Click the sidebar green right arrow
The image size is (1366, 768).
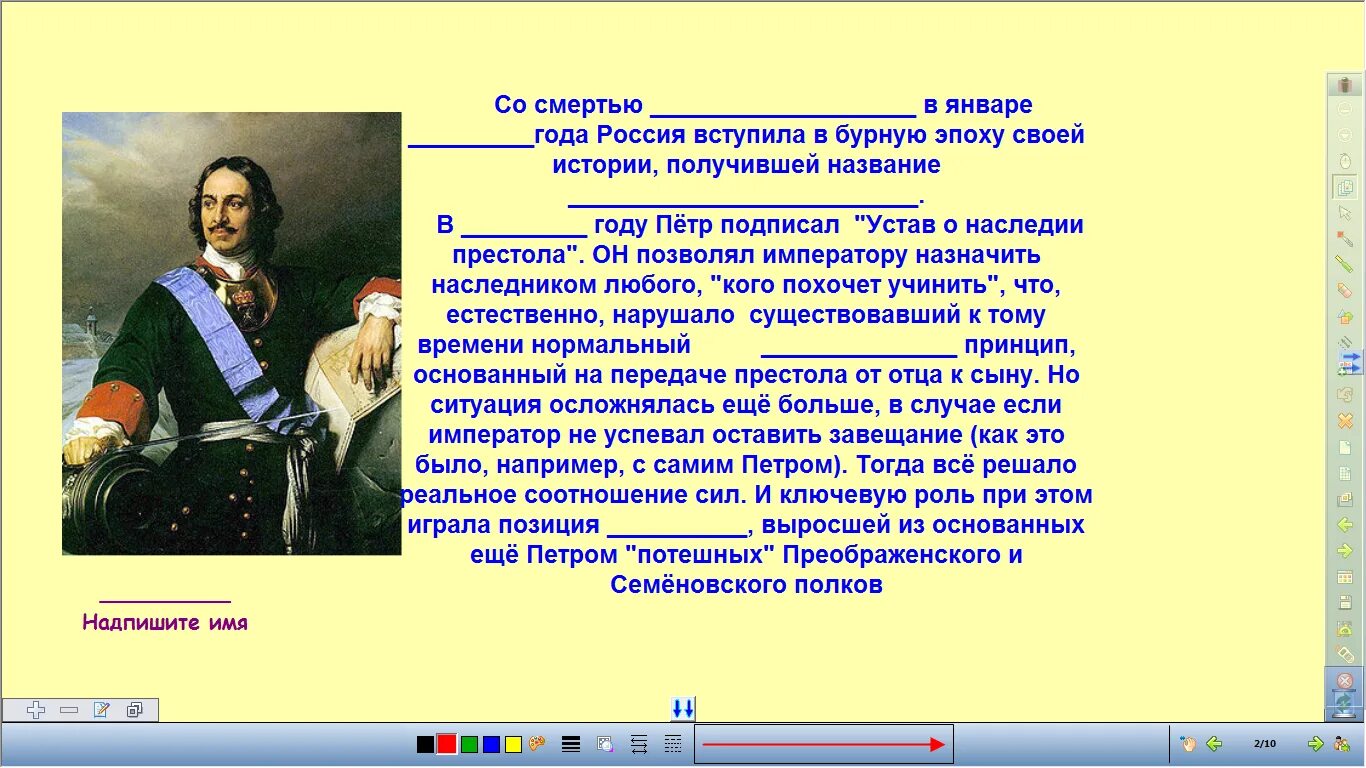coord(1345,551)
